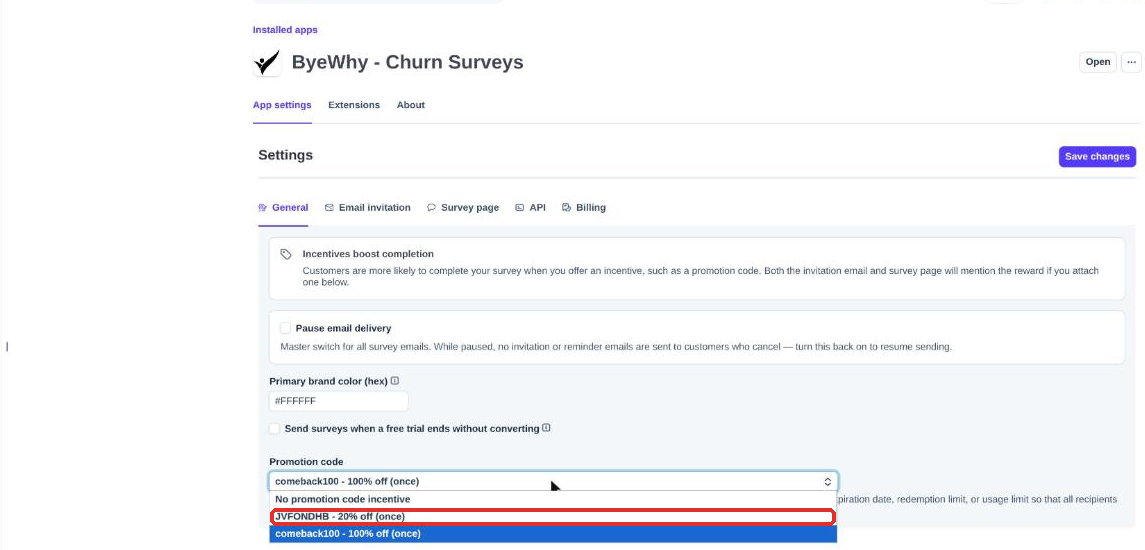Click the info icon beside free trial surveys
The height and width of the screenshot is (550, 1145).
[x=546, y=428]
